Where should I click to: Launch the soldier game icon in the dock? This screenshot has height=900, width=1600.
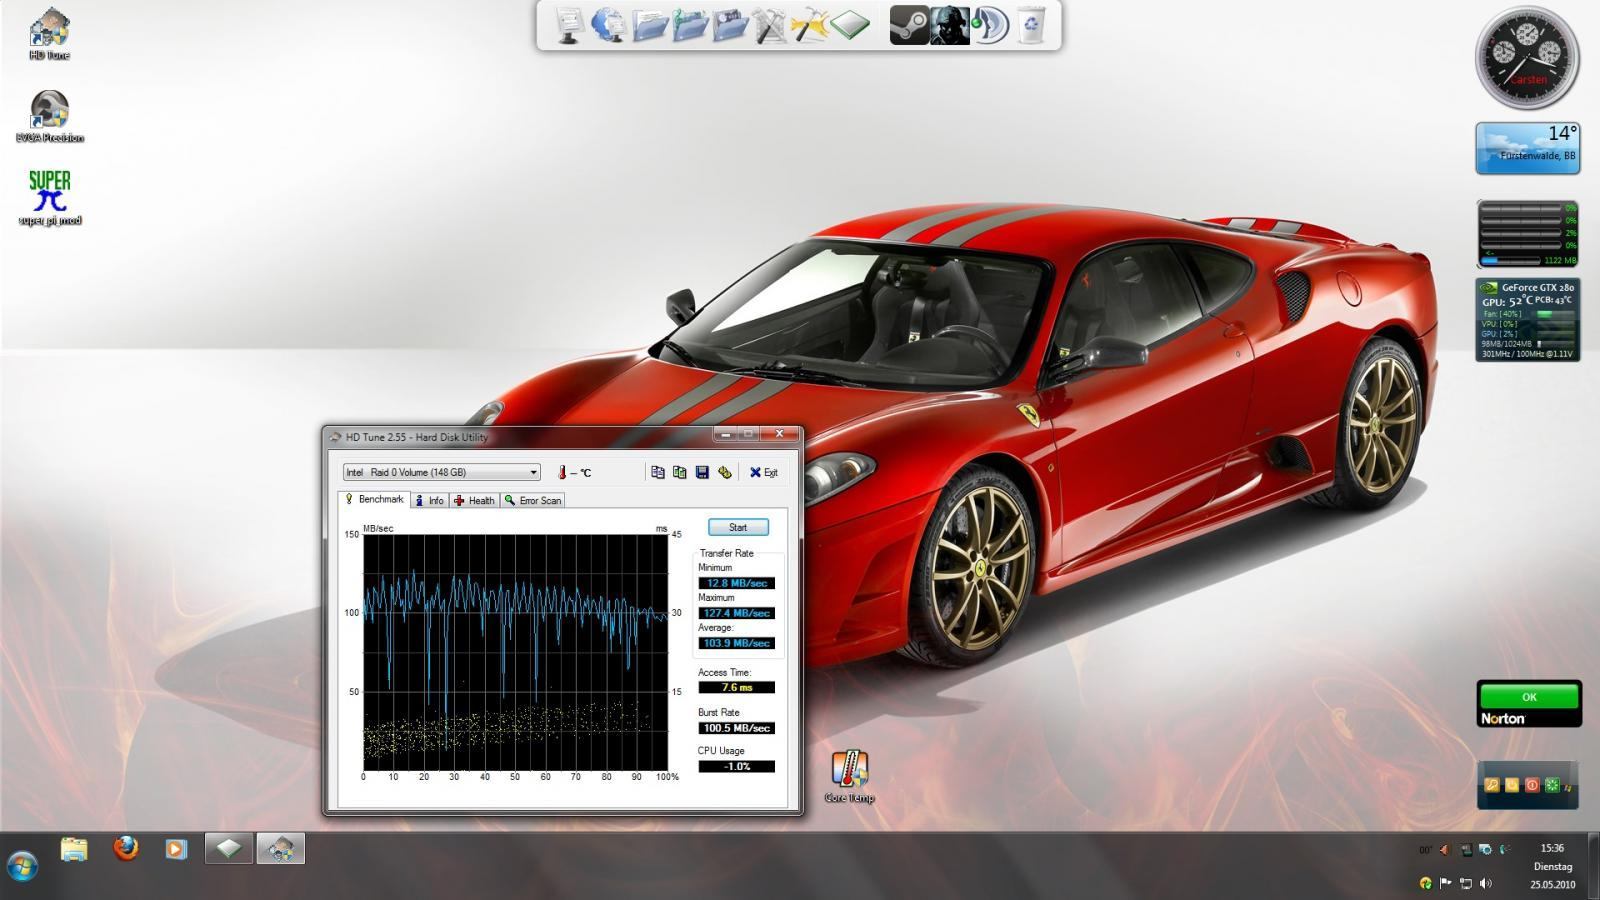tap(949, 25)
